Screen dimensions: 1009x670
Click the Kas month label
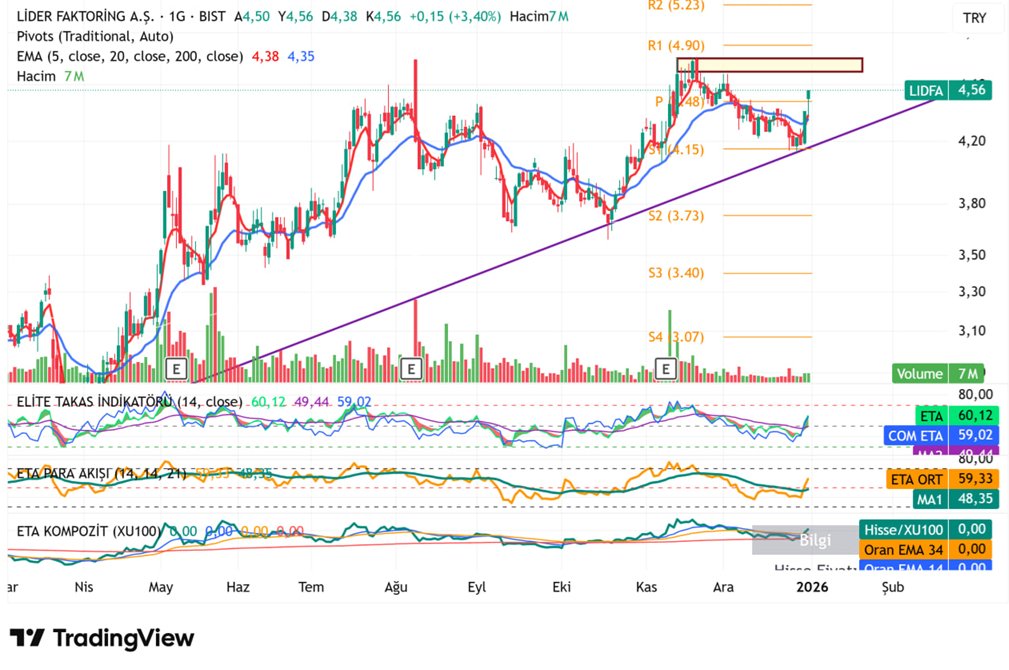646,587
